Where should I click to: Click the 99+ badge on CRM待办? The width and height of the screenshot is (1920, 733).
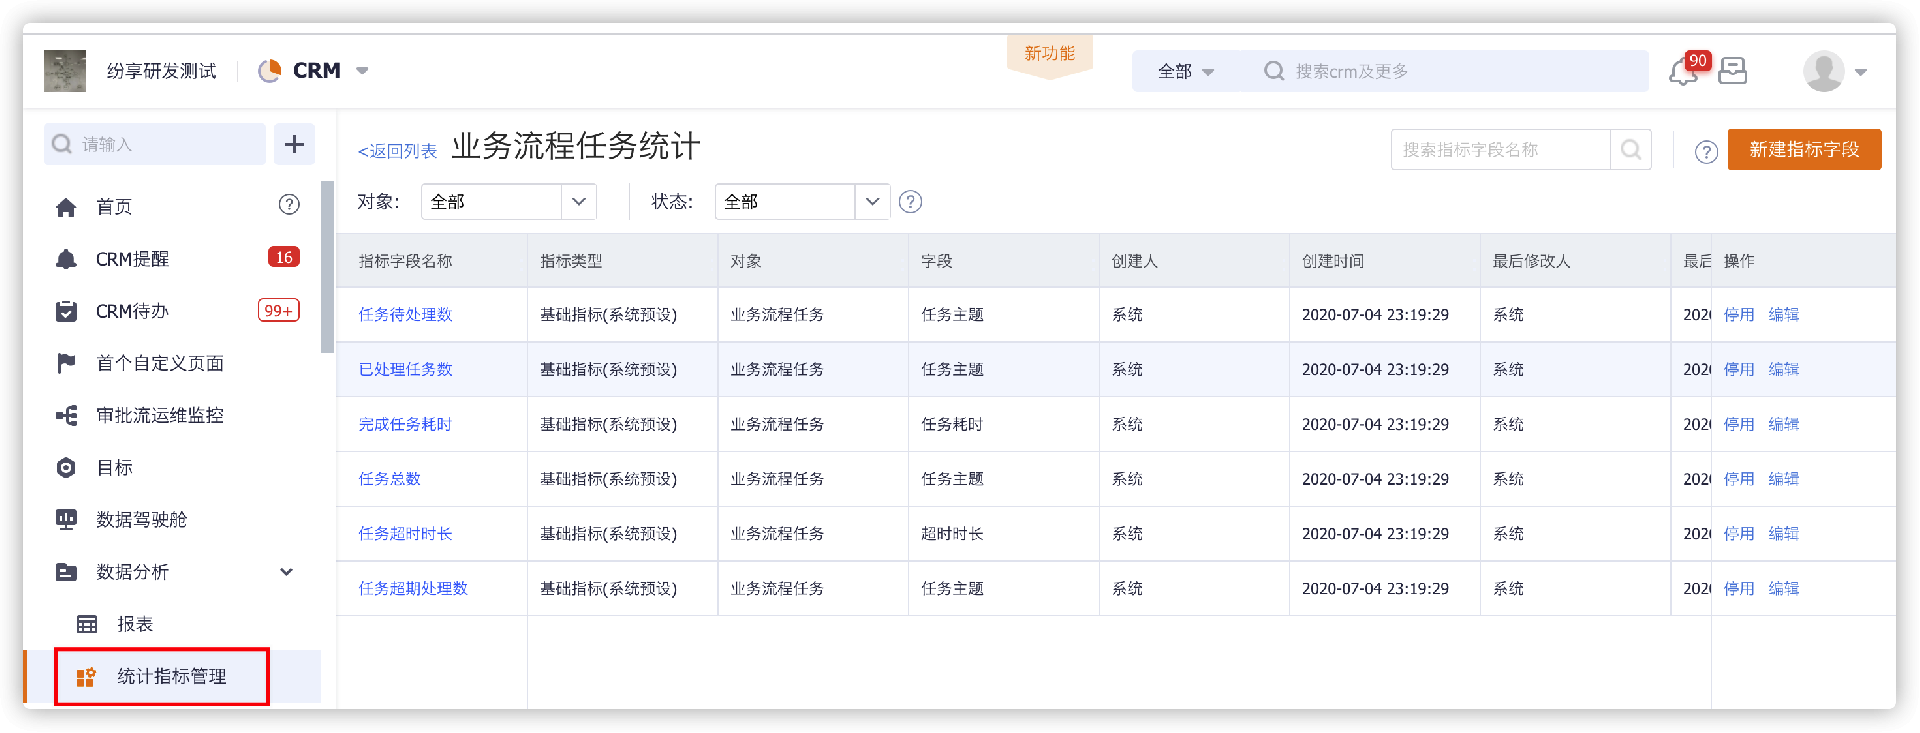(279, 310)
